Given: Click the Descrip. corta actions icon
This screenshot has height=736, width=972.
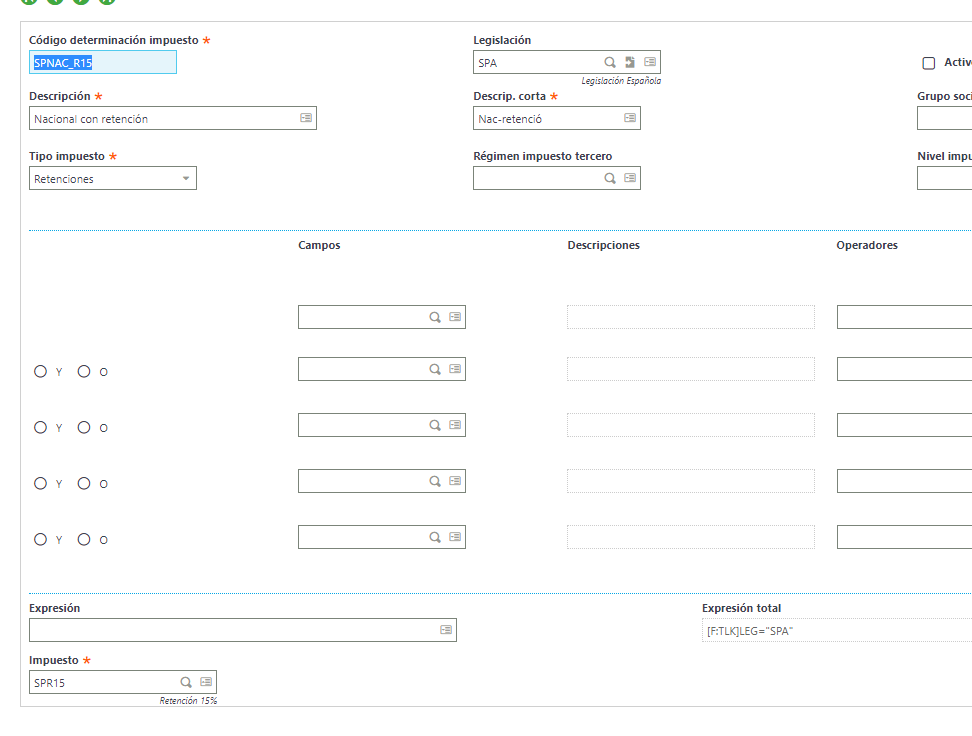Looking at the screenshot, I should point(630,118).
